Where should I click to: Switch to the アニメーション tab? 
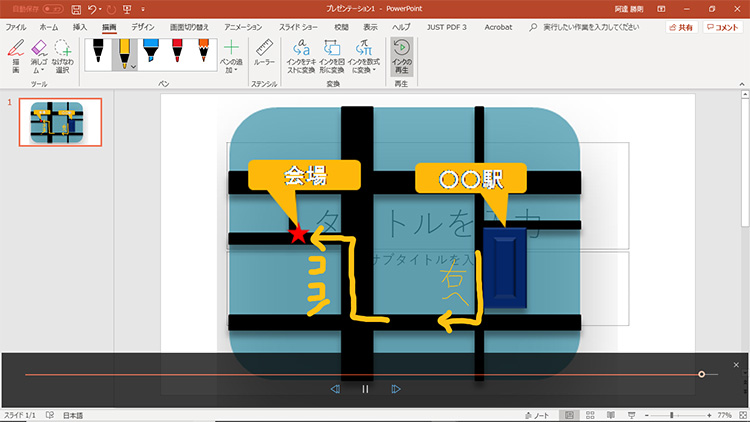(243, 28)
